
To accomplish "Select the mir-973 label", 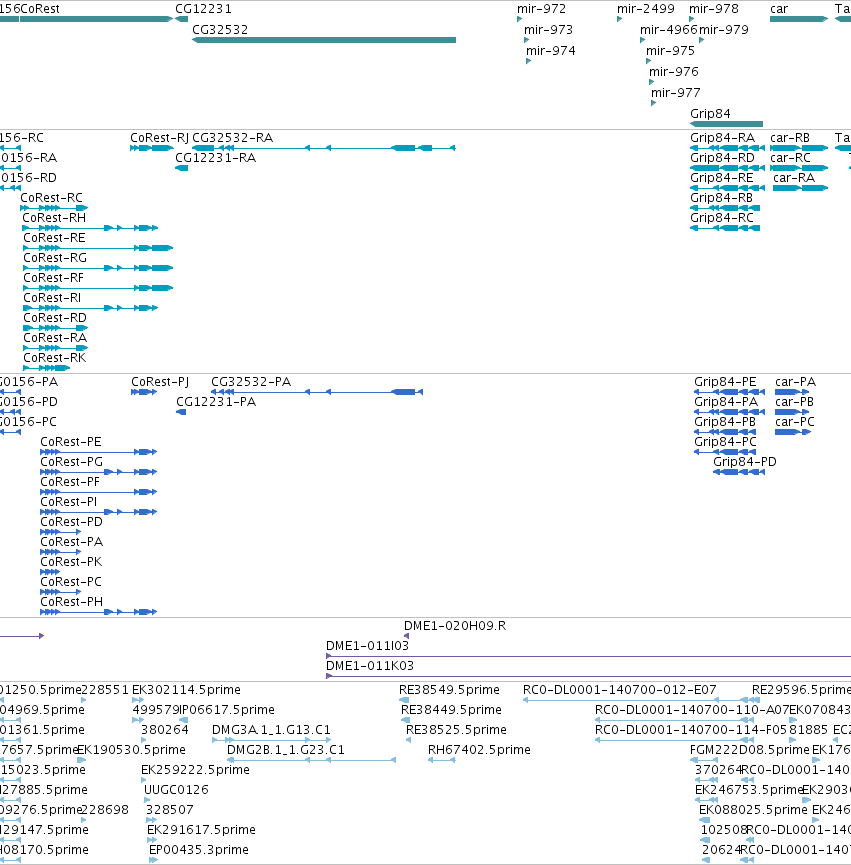I will pos(548,30).
